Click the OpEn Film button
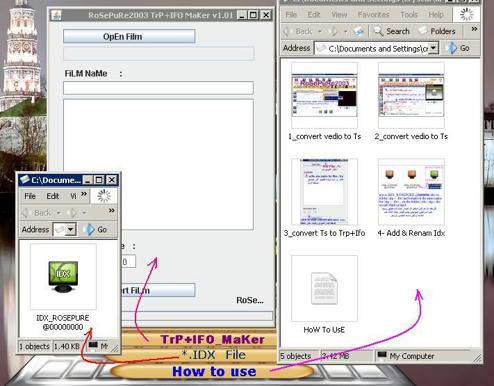 click(x=129, y=36)
